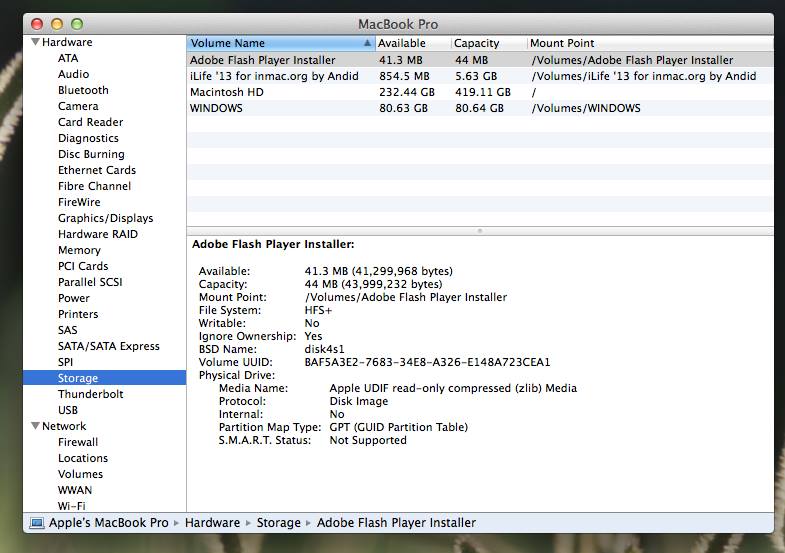785x553 pixels.
Task: Select Volumes under Network
Action: coord(81,474)
